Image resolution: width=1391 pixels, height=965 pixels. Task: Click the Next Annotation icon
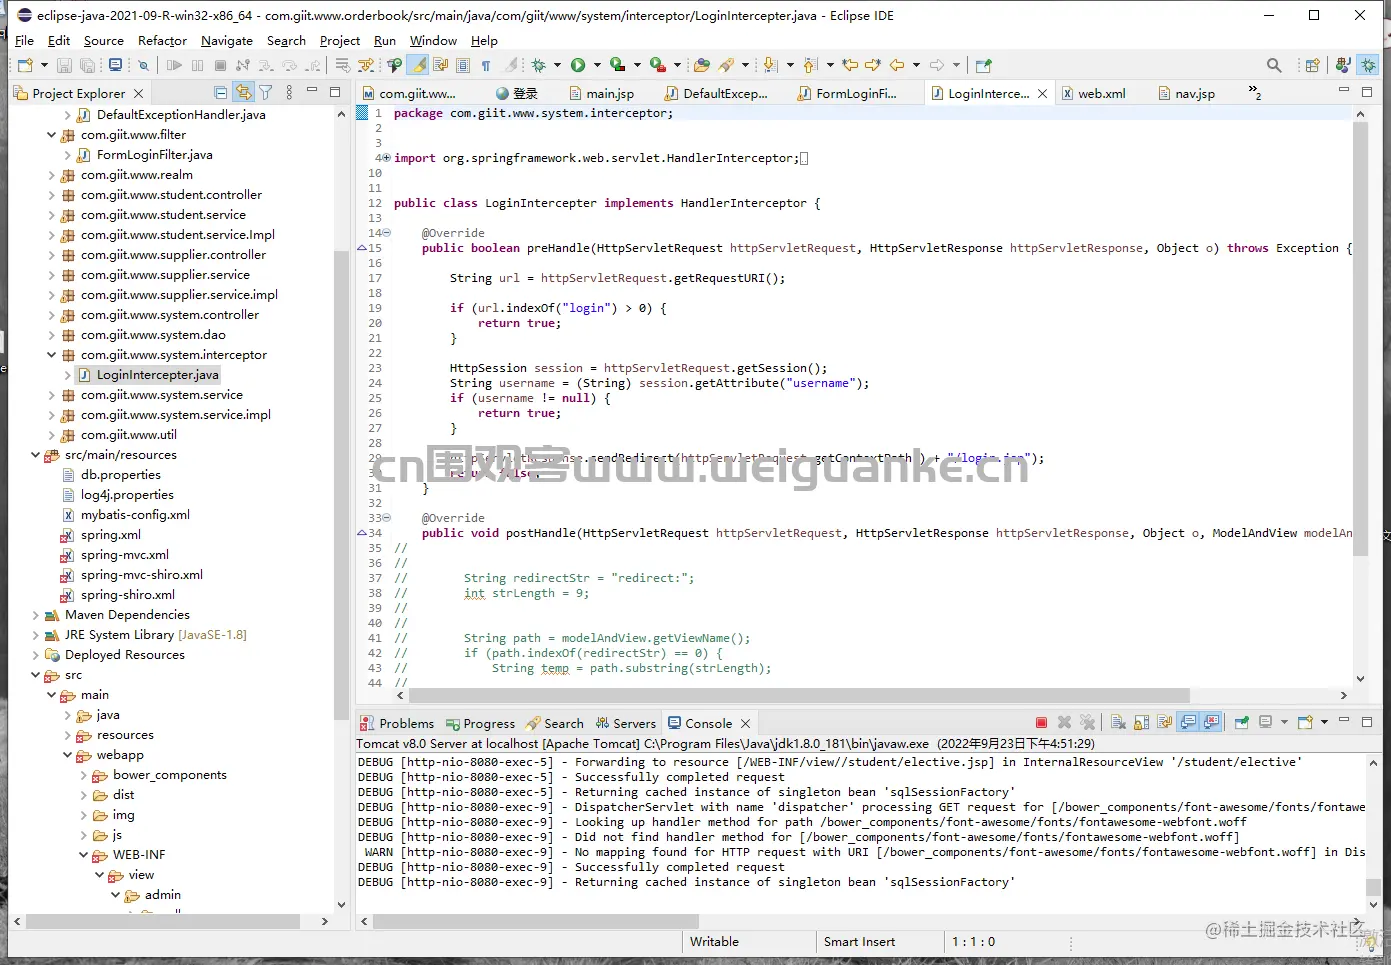point(770,65)
